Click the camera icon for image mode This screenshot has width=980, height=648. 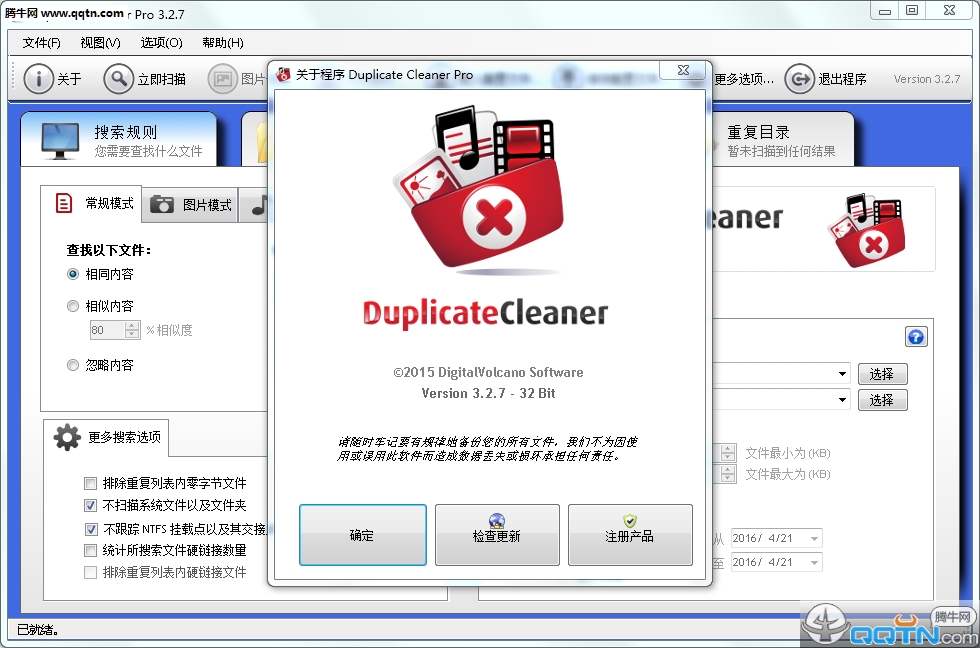pos(162,204)
